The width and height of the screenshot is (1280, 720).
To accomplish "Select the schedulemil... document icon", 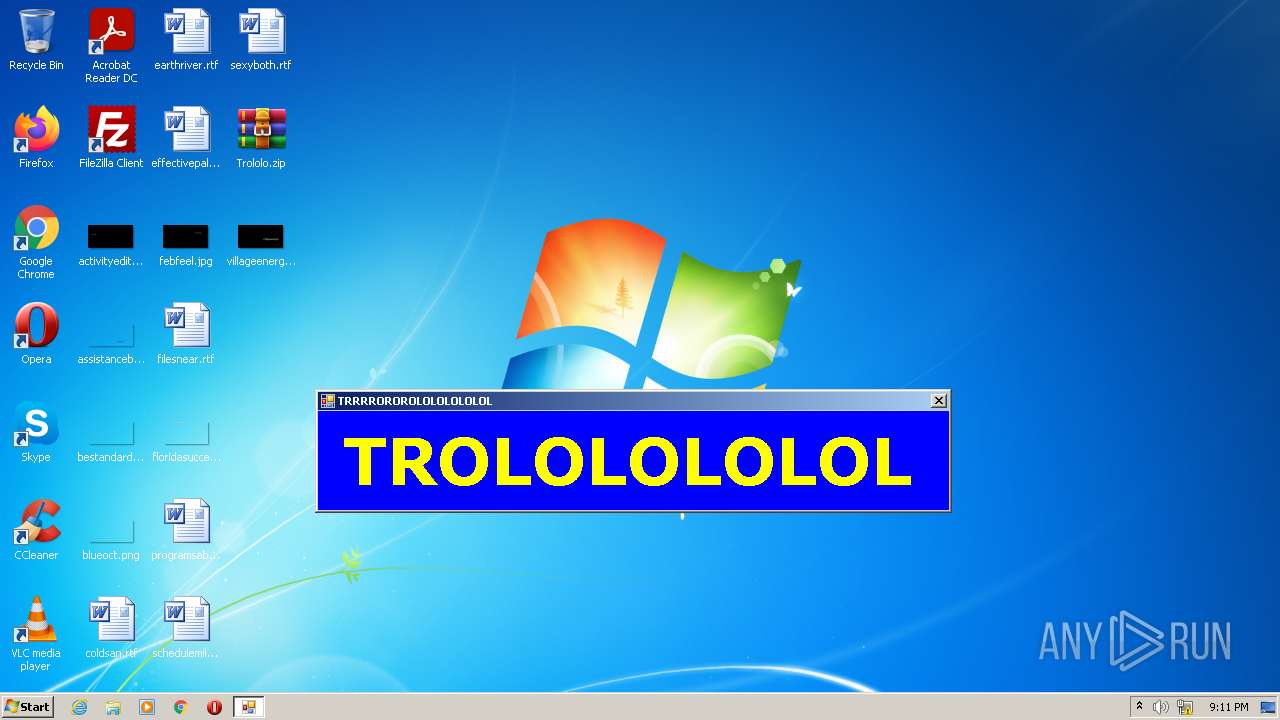I will [x=186, y=628].
